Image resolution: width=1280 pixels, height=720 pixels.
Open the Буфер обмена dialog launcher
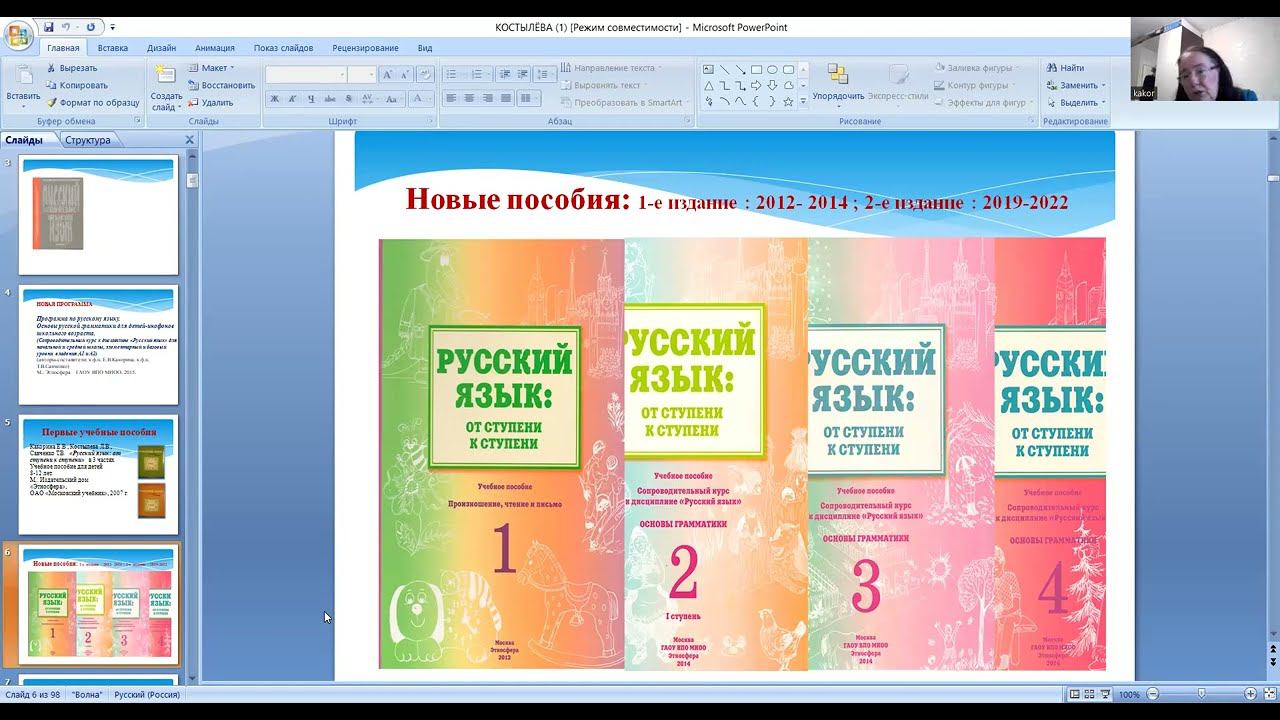tap(138, 121)
